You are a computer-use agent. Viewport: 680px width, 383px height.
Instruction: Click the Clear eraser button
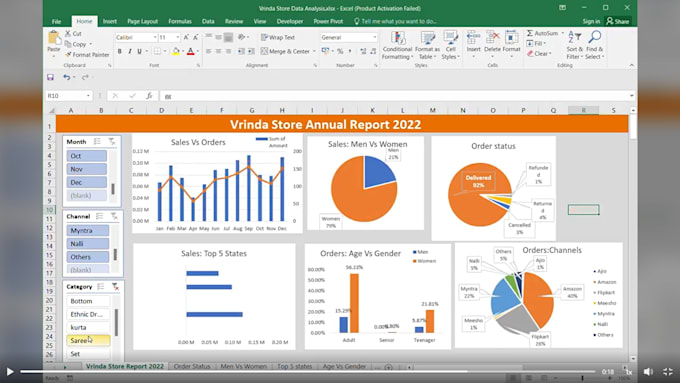click(539, 54)
